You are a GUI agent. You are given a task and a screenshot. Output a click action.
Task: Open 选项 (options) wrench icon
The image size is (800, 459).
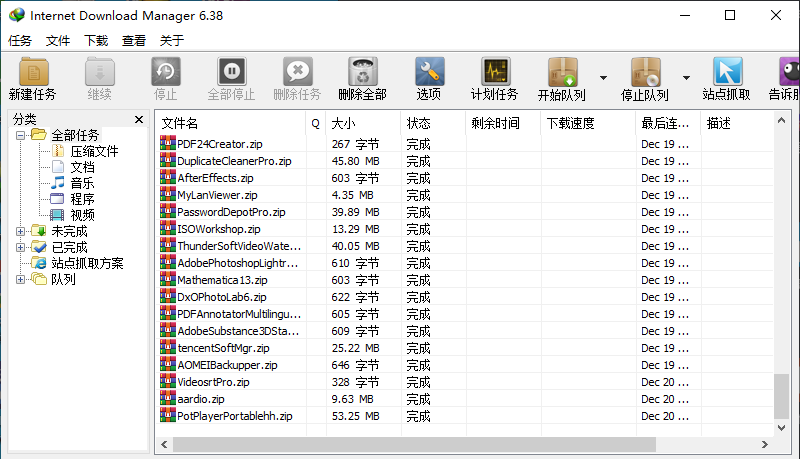click(429, 73)
